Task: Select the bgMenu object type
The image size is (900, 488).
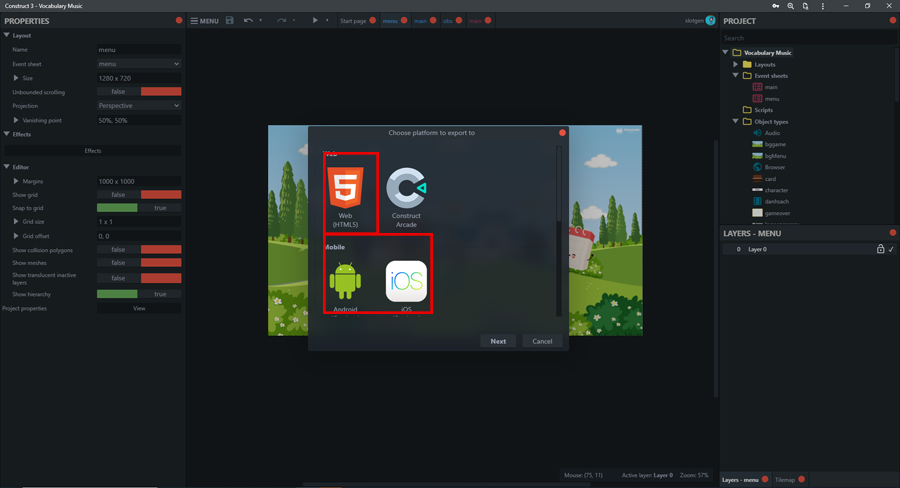Action: tap(775, 156)
